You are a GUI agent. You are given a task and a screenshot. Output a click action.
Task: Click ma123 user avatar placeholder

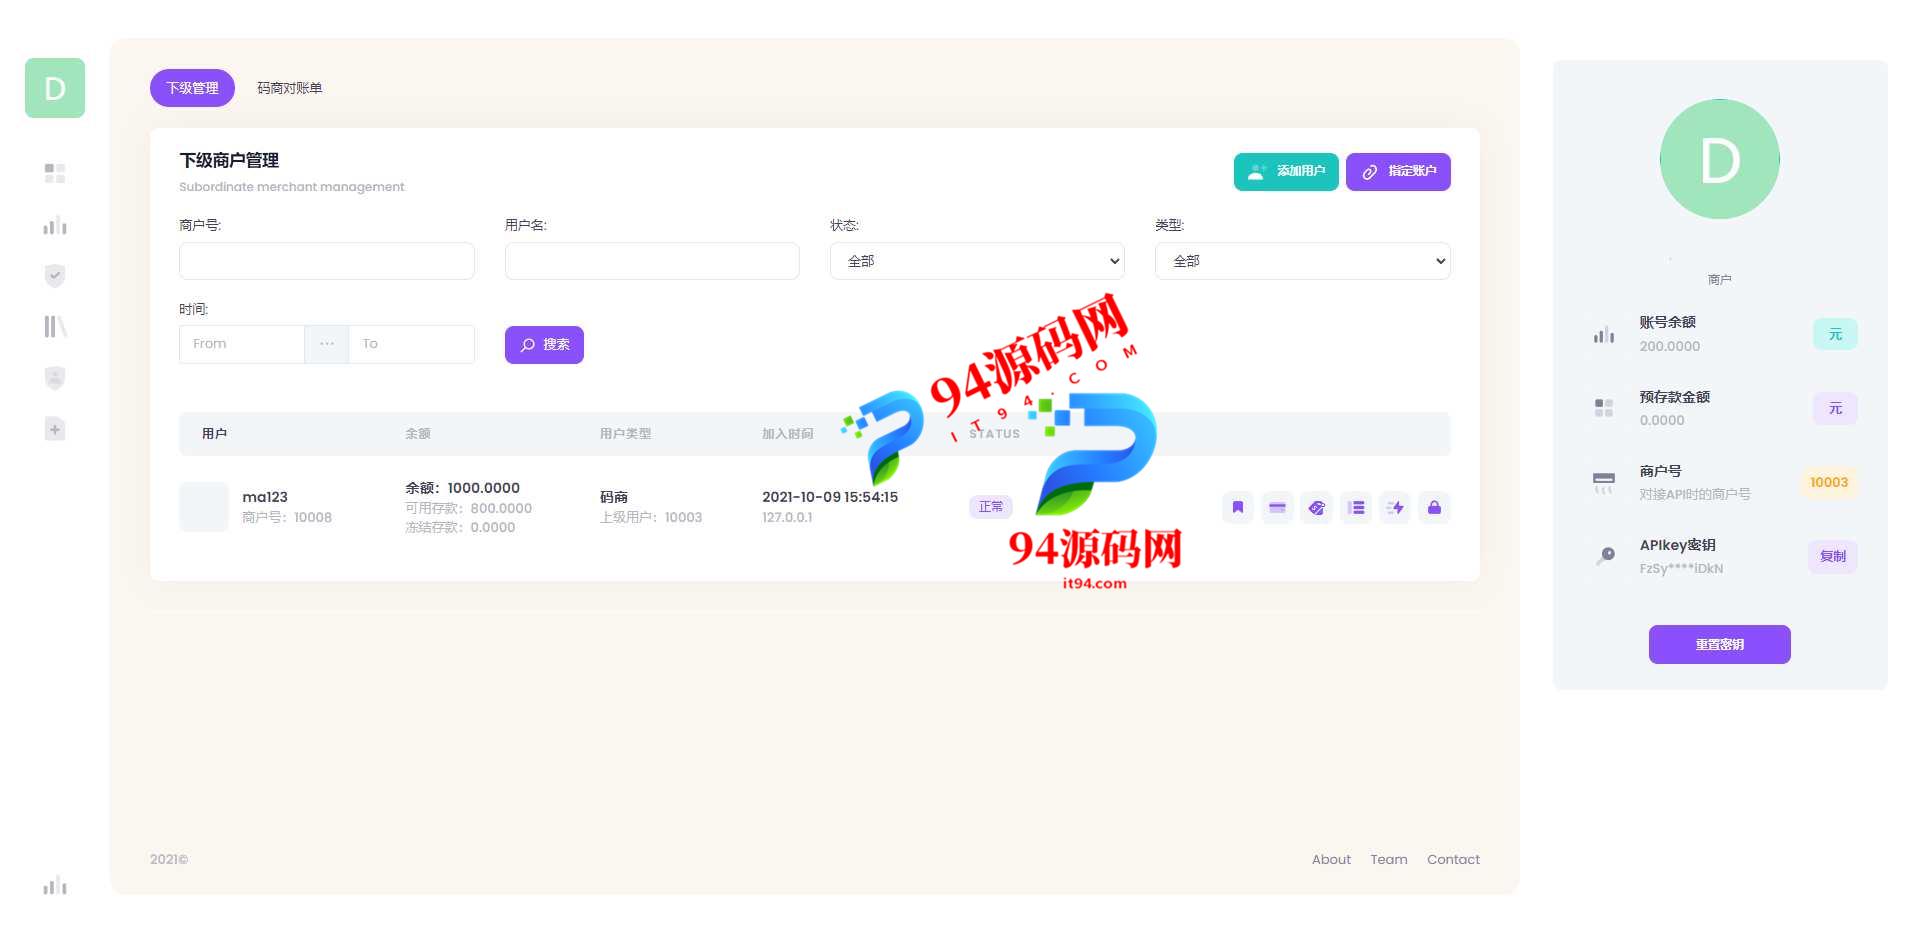pos(204,507)
